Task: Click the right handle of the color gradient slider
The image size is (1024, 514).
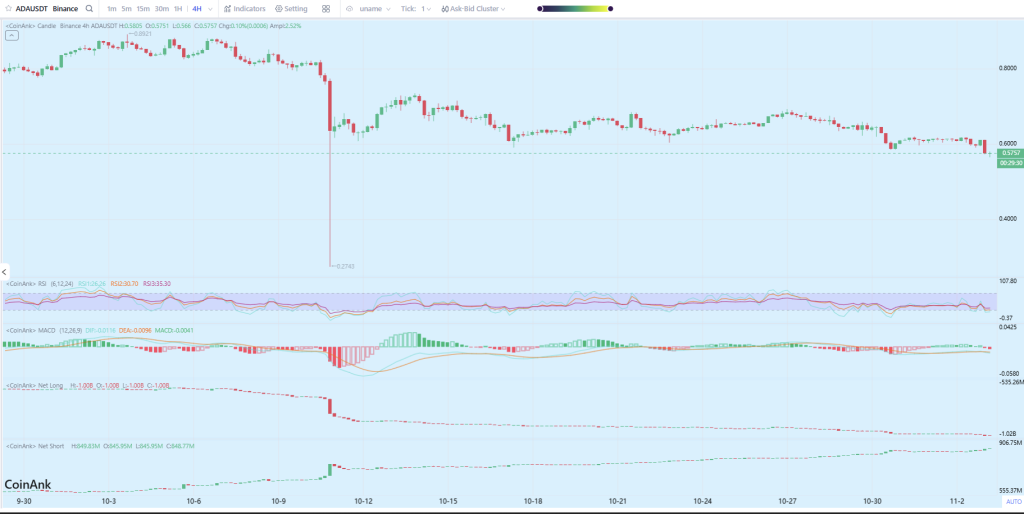Action: click(x=610, y=9)
